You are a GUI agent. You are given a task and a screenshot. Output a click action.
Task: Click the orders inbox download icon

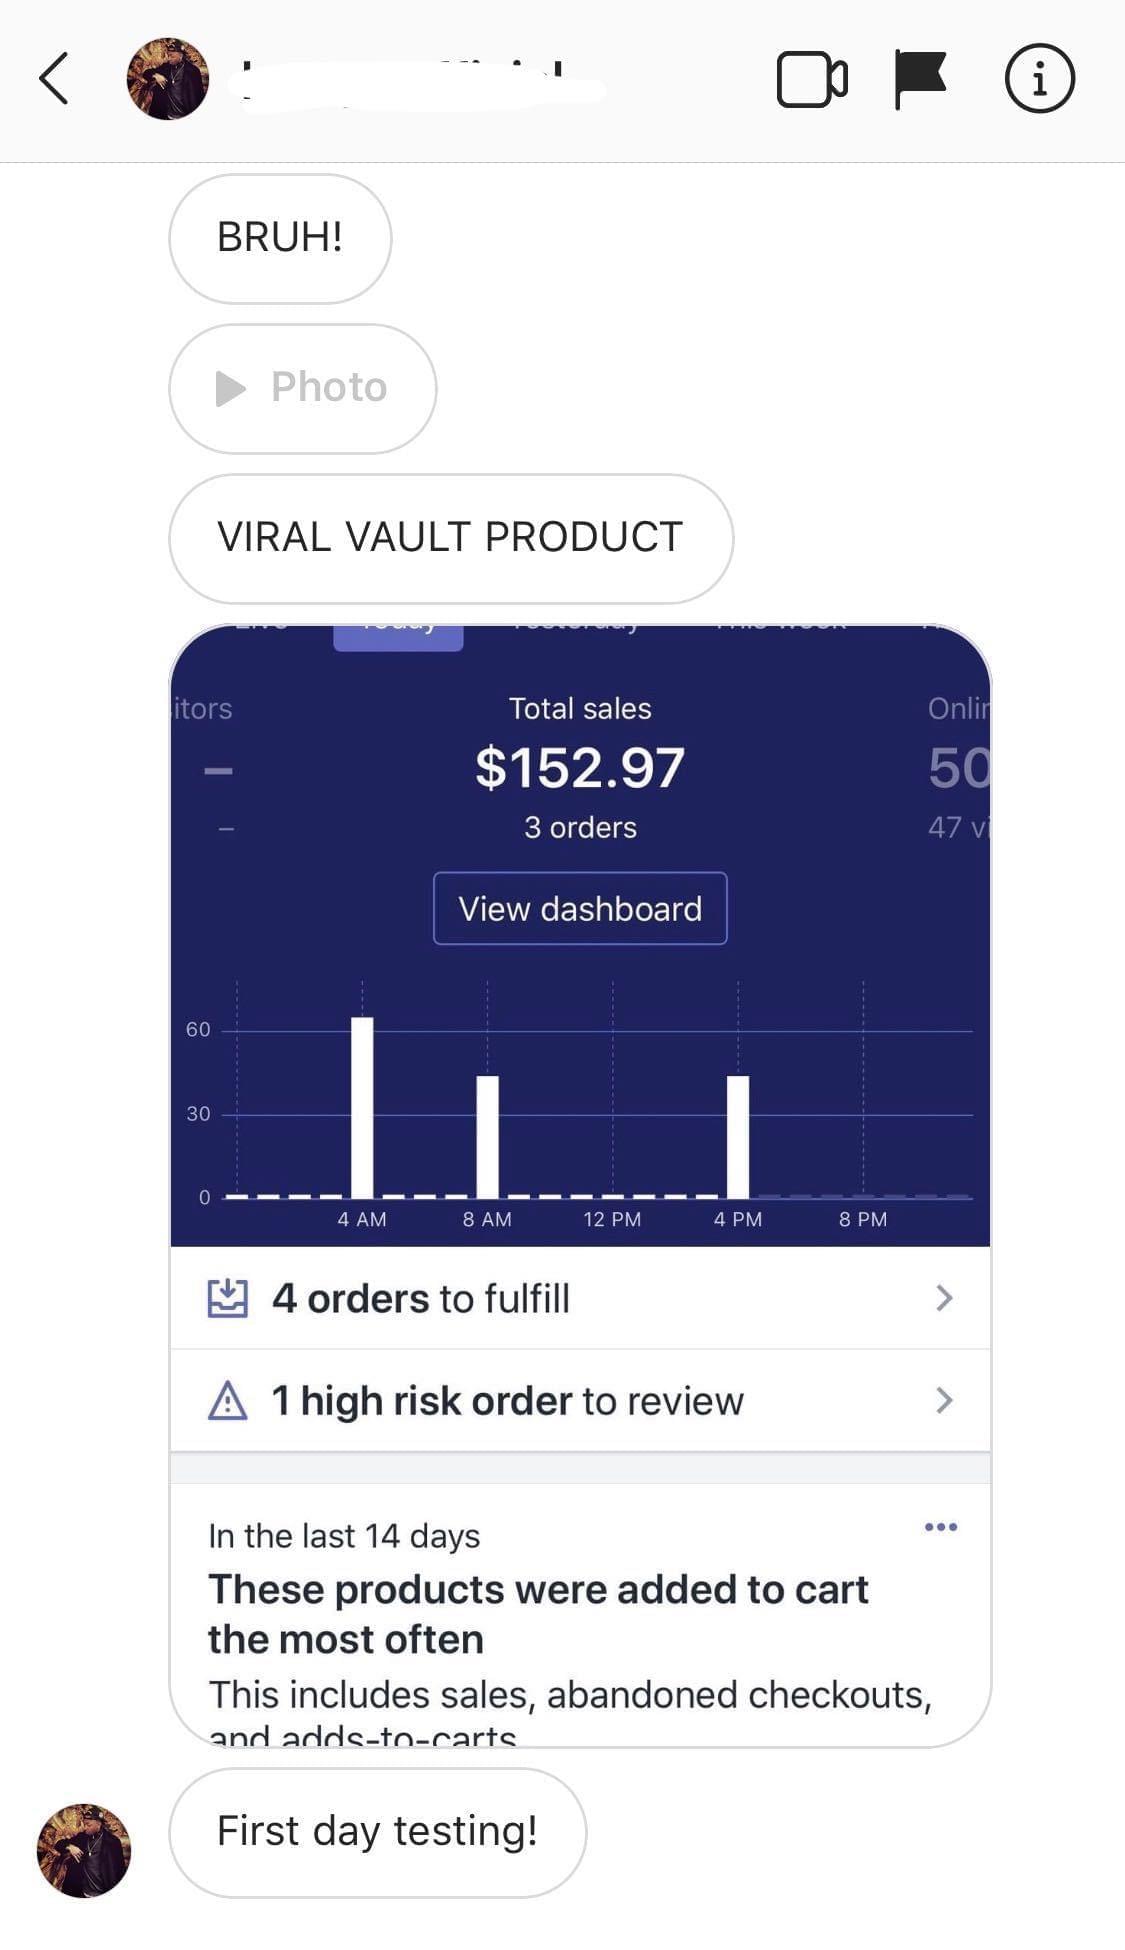(x=227, y=1298)
